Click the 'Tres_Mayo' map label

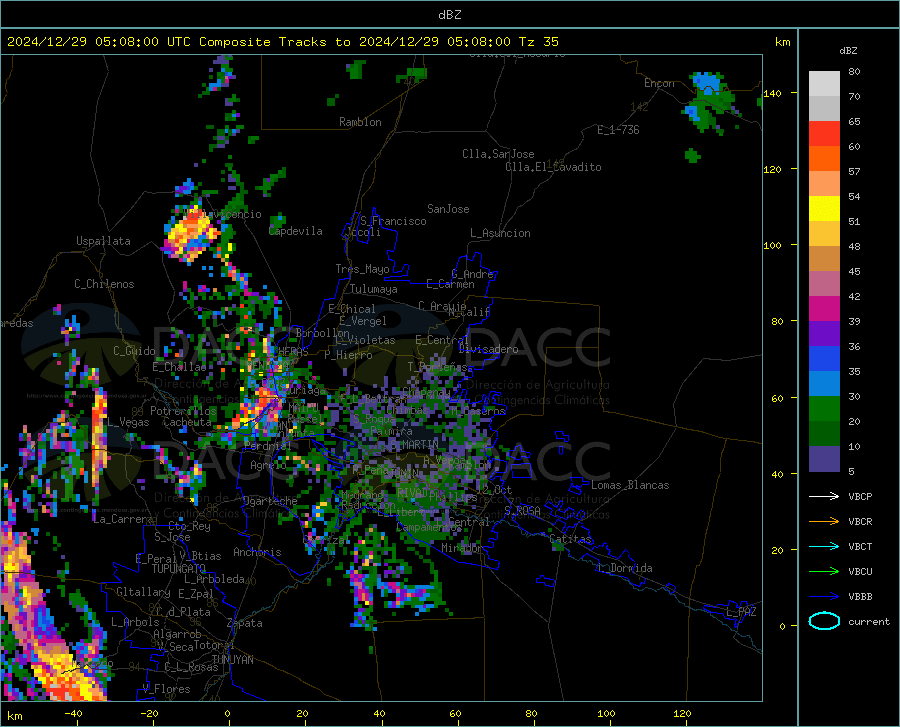pos(362,269)
